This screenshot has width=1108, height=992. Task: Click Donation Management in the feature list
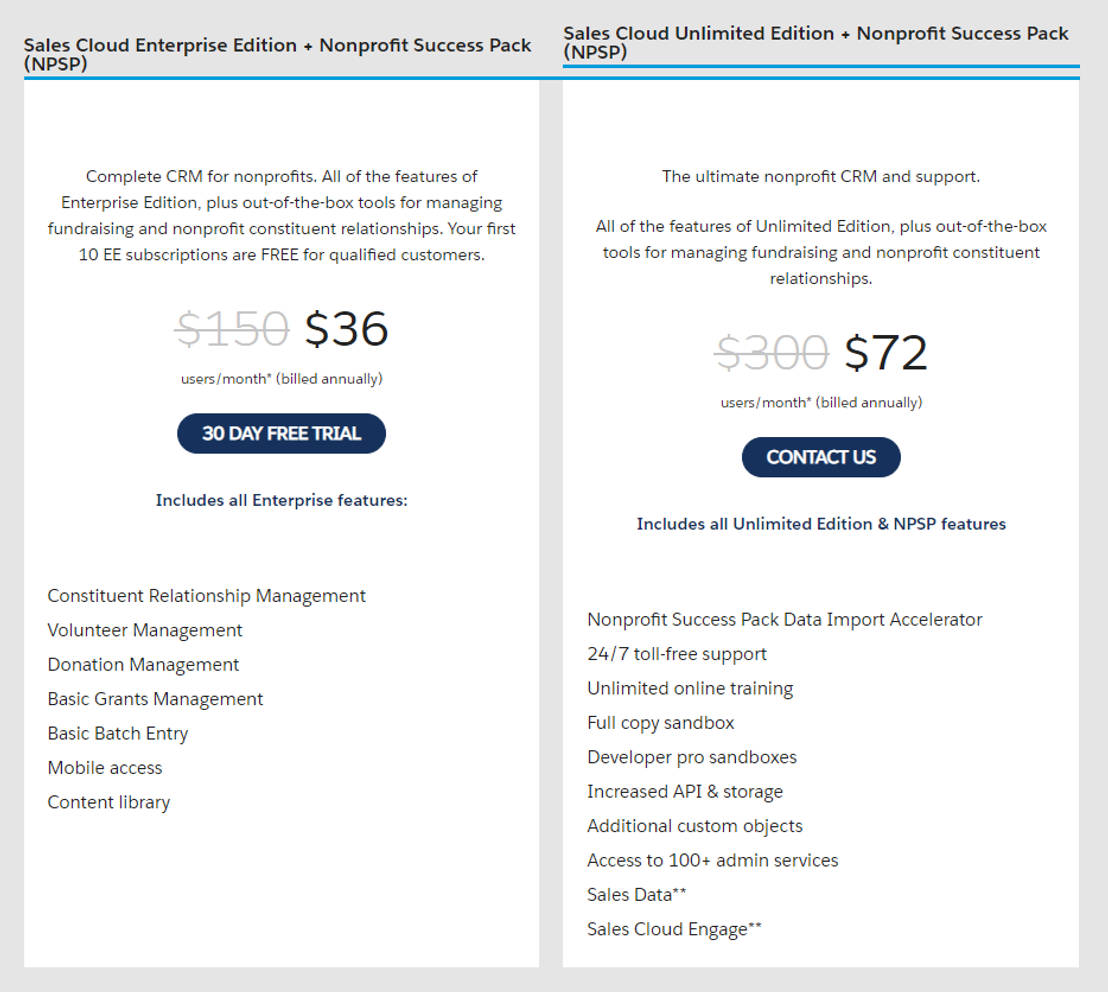point(143,665)
